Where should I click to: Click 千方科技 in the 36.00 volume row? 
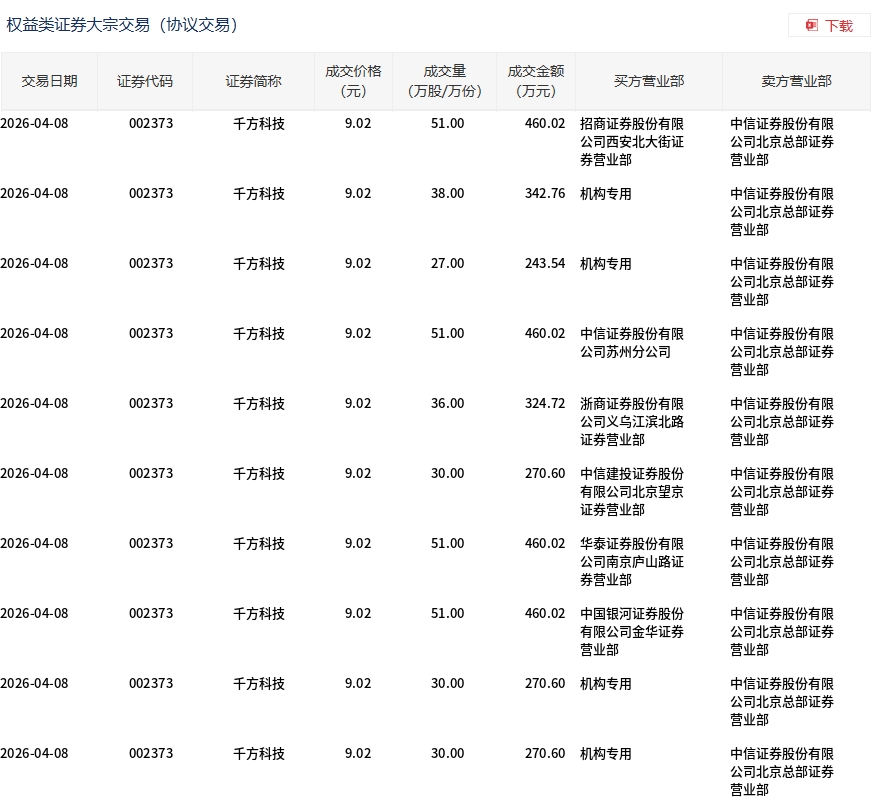point(259,404)
